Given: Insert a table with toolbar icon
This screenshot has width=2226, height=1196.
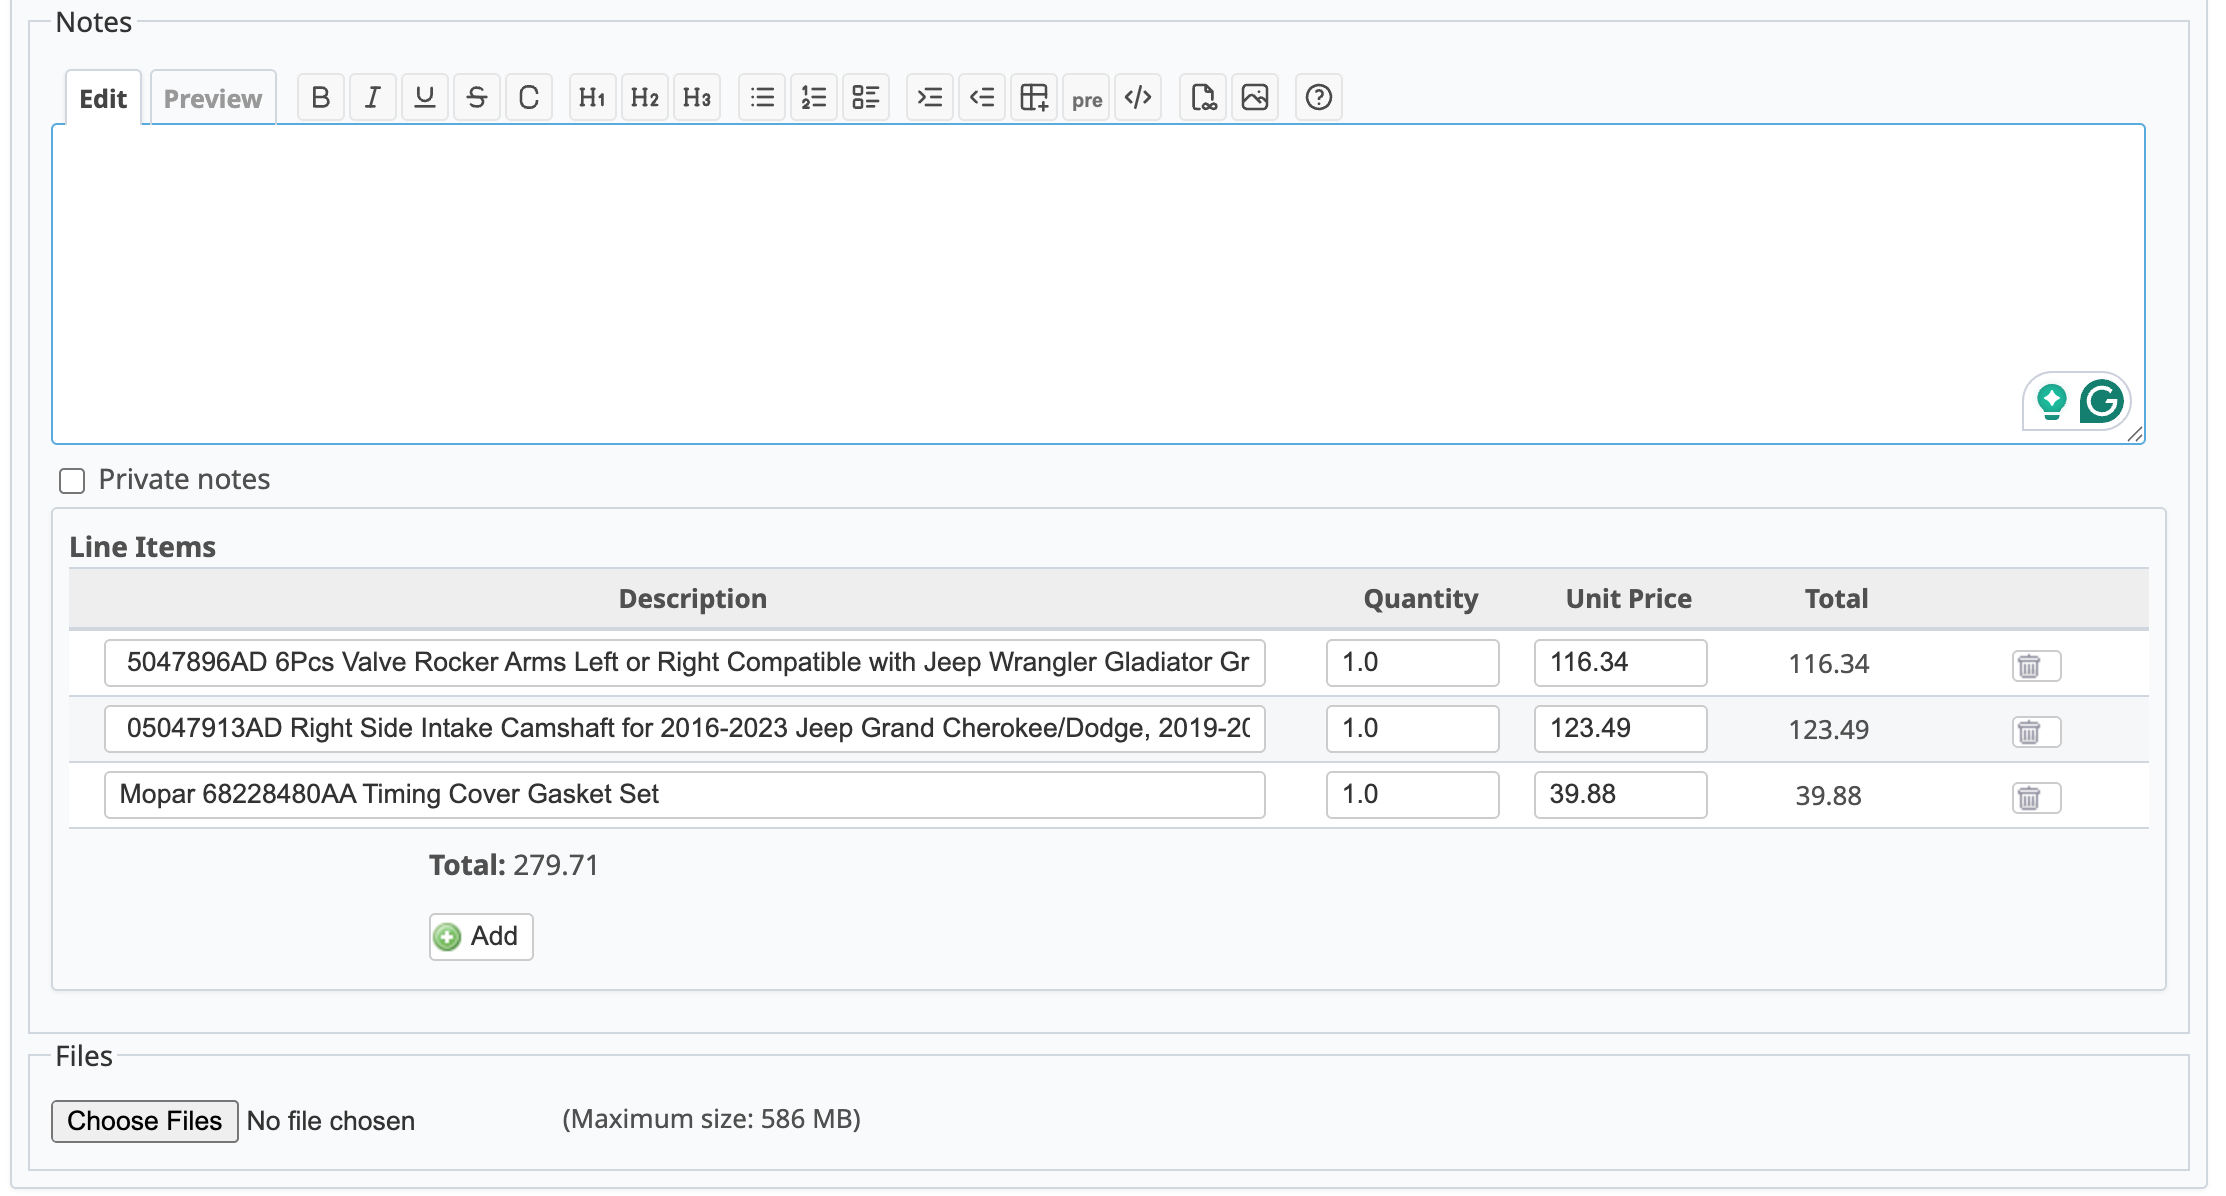Looking at the screenshot, I should coord(1034,98).
